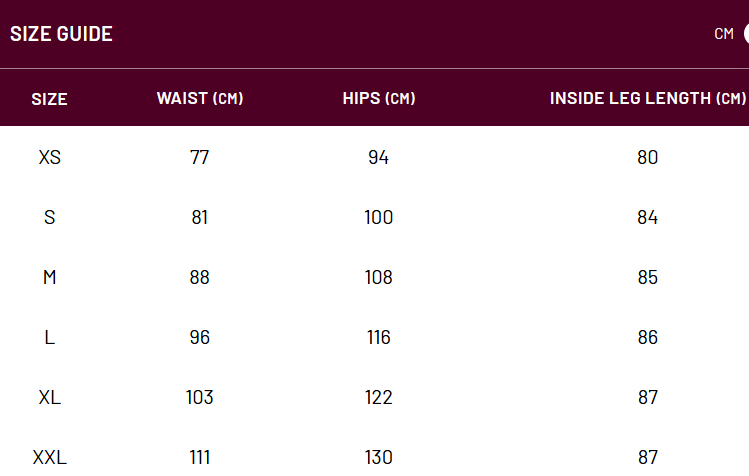This screenshot has height=476, width=749.
Task: Click the L size row label
Action: 50,337
